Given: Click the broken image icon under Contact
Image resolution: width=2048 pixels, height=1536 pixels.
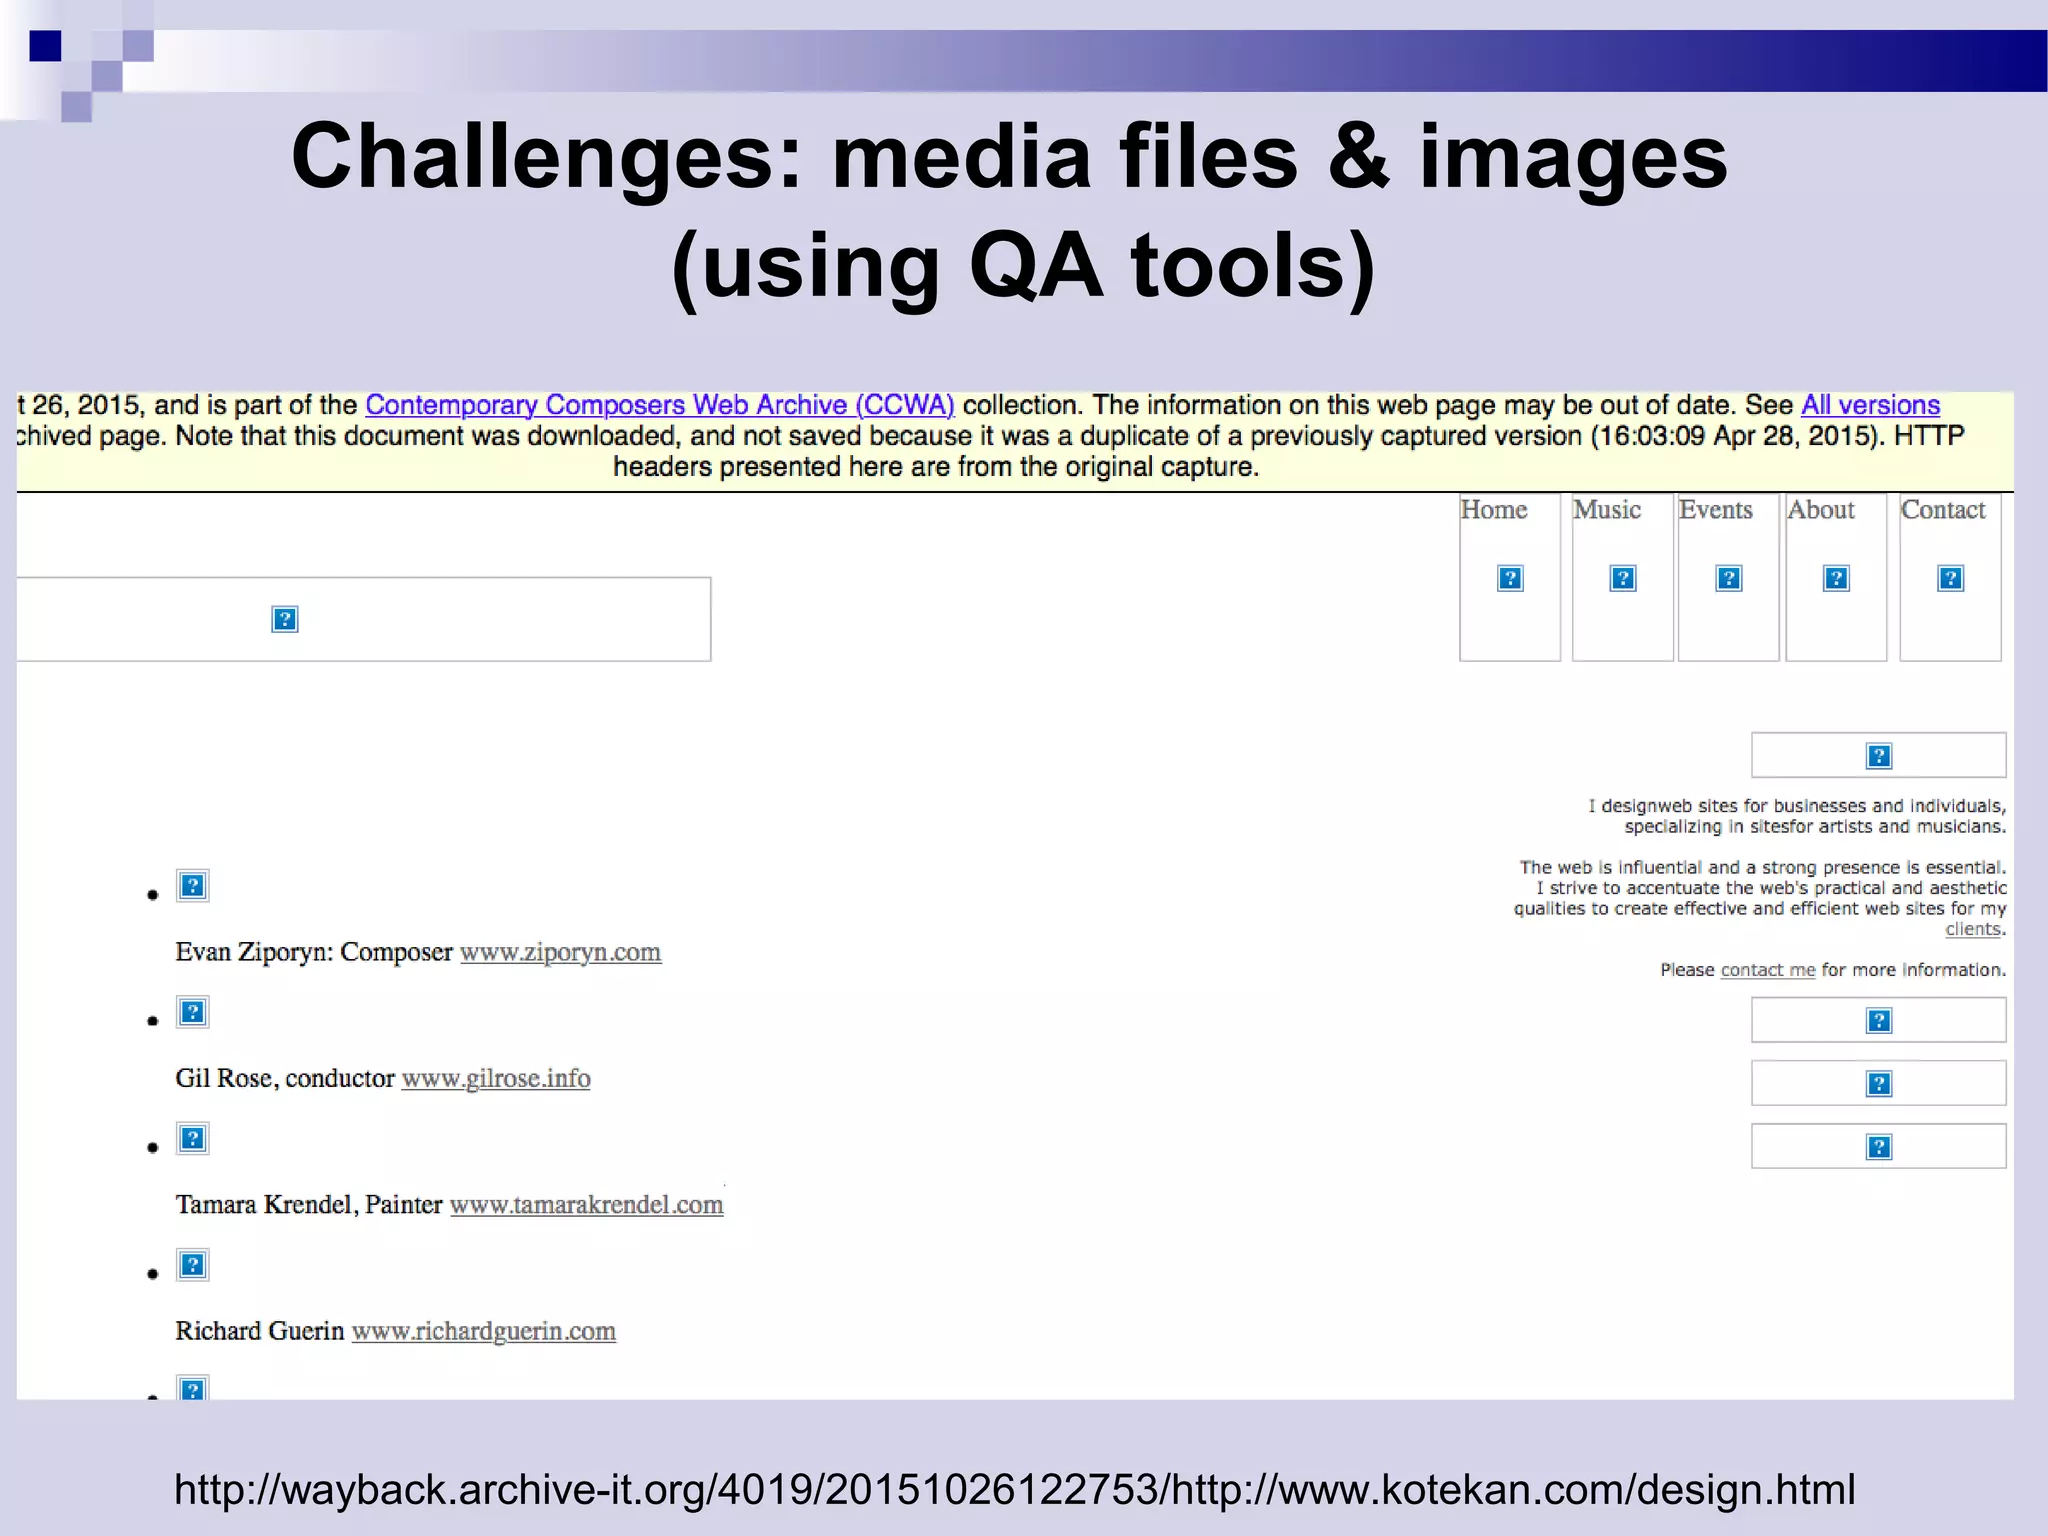Looking at the screenshot, I should (1950, 578).
